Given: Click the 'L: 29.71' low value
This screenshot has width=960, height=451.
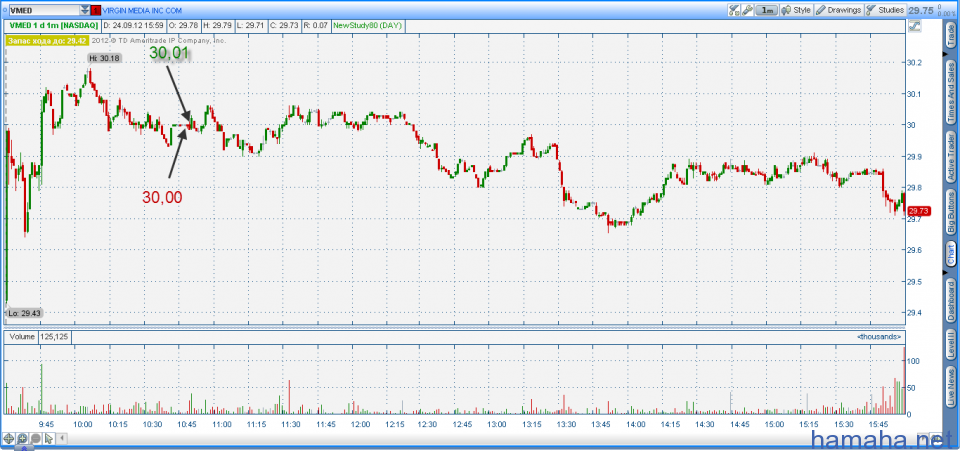Looking at the screenshot, I should click(x=250, y=26).
